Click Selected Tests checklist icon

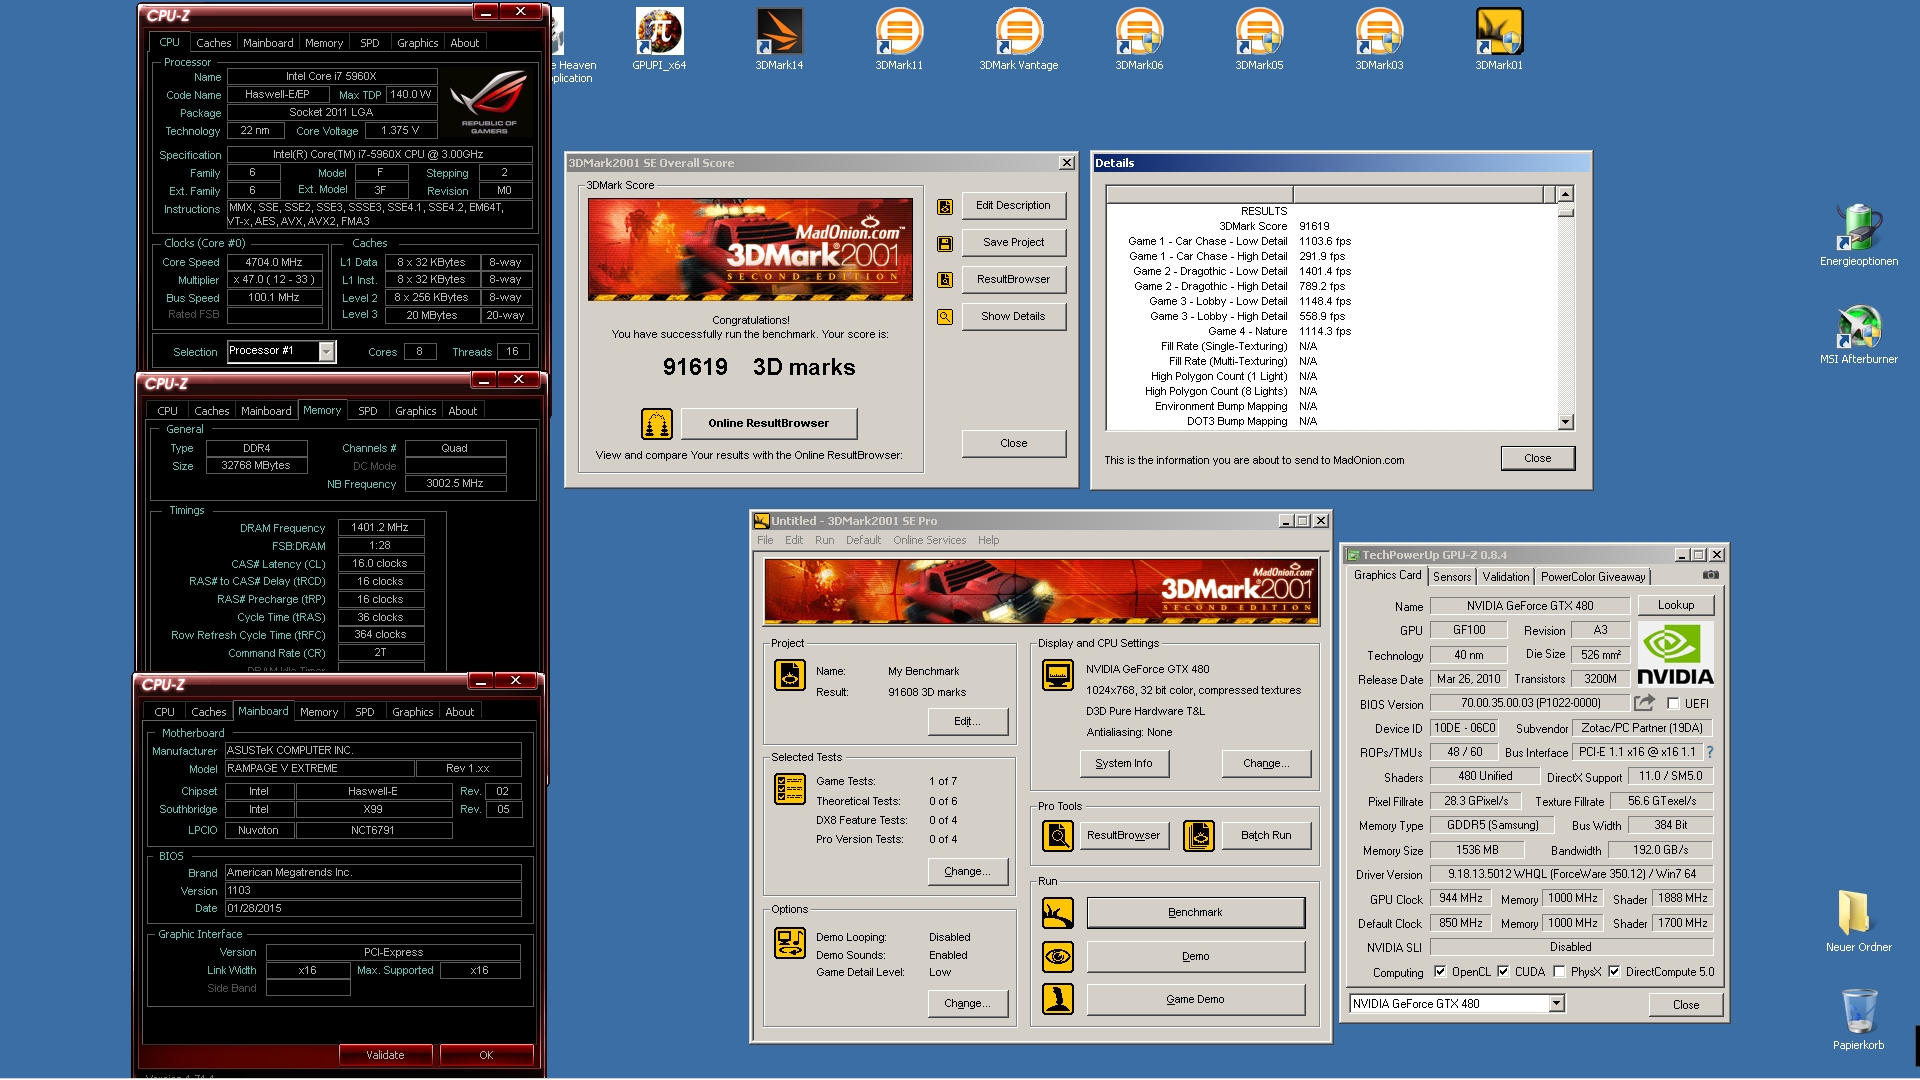tap(790, 789)
